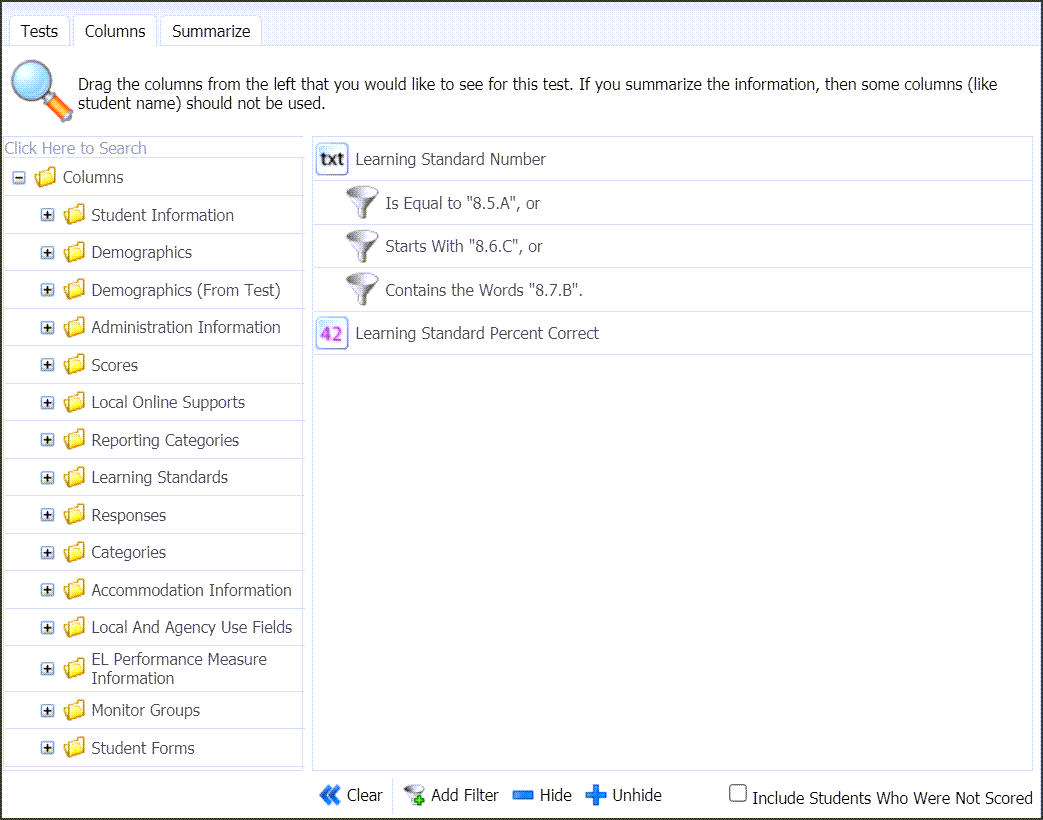
Task: Click the Unhide button
Action: [x=623, y=795]
